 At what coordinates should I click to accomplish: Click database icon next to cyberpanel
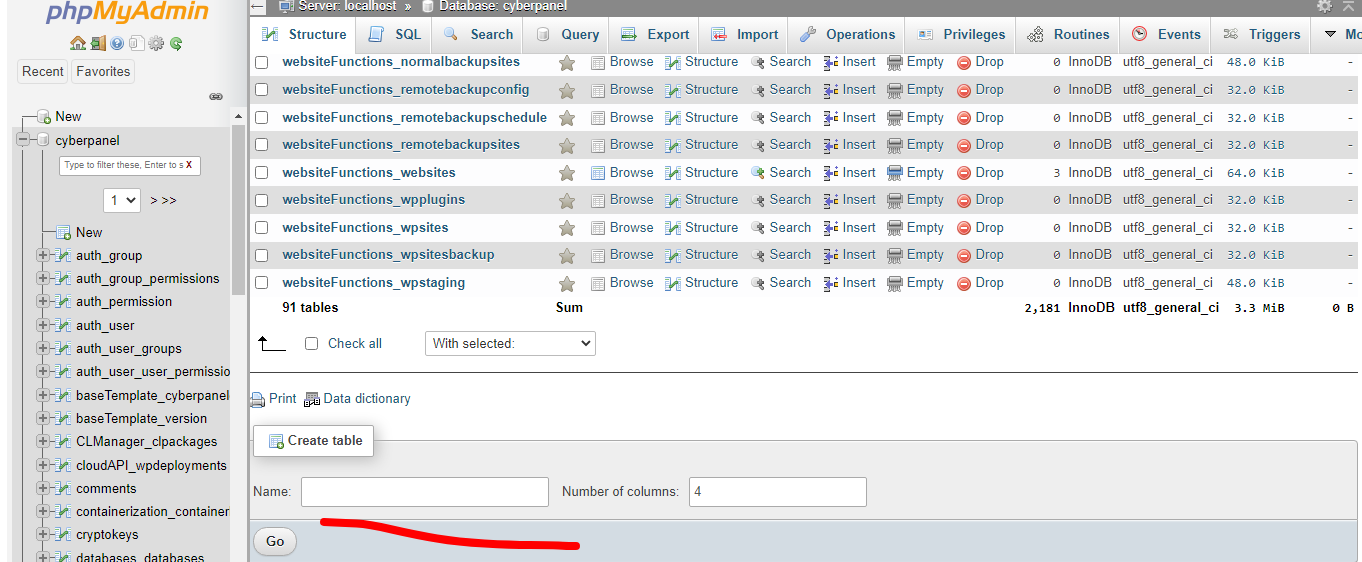pos(43,141)
